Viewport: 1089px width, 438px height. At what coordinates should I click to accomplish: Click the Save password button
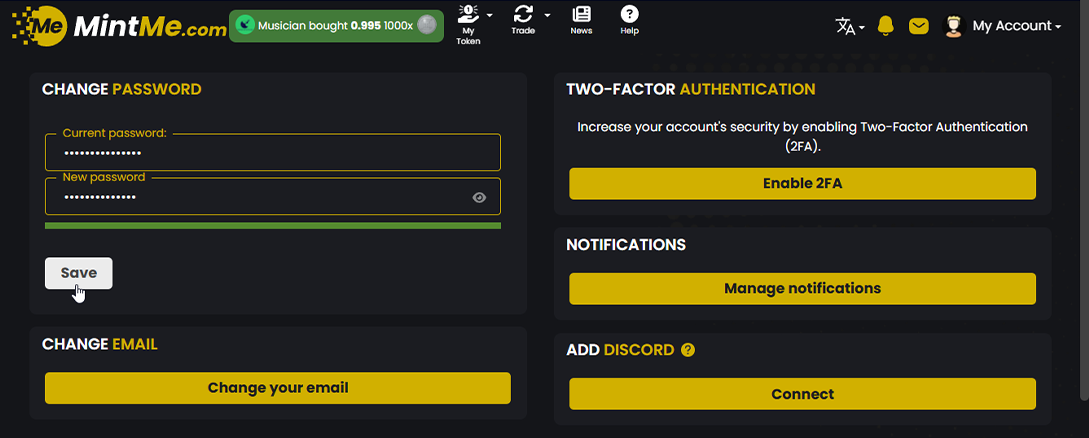[79, 273]
